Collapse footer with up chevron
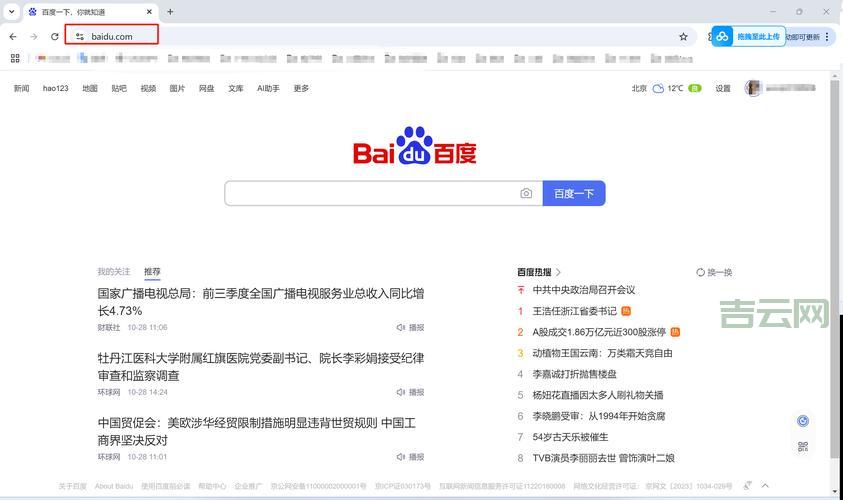The height and width of the screenshot is (500, 843). pyautogui.click(x=765, y=485)
